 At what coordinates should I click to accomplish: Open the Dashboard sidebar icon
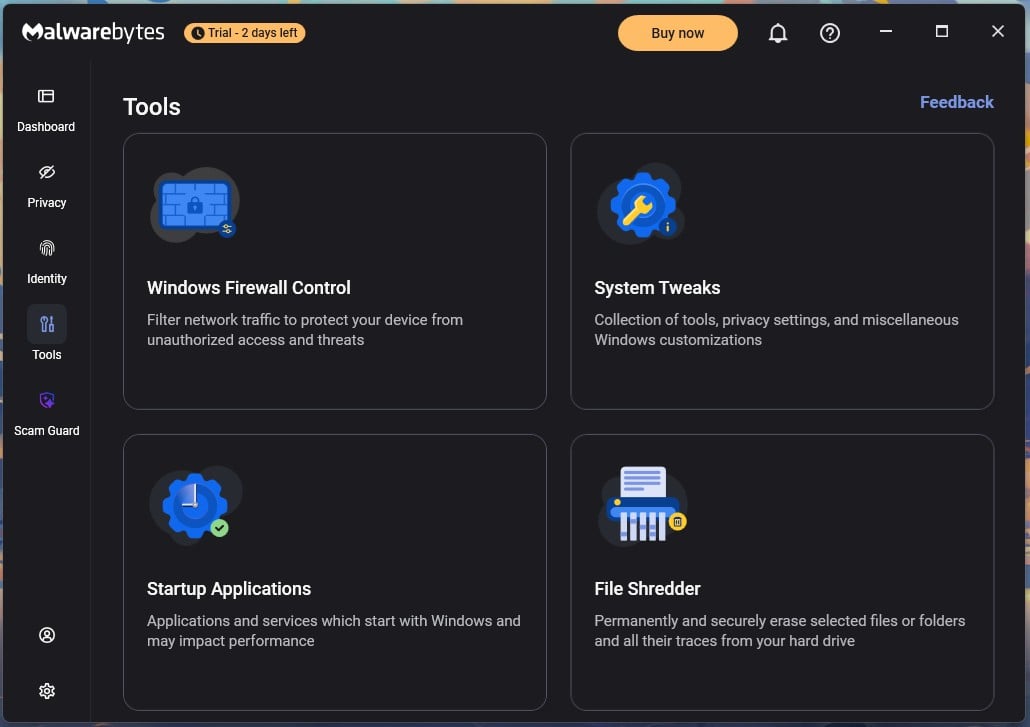tap(46, 97)
